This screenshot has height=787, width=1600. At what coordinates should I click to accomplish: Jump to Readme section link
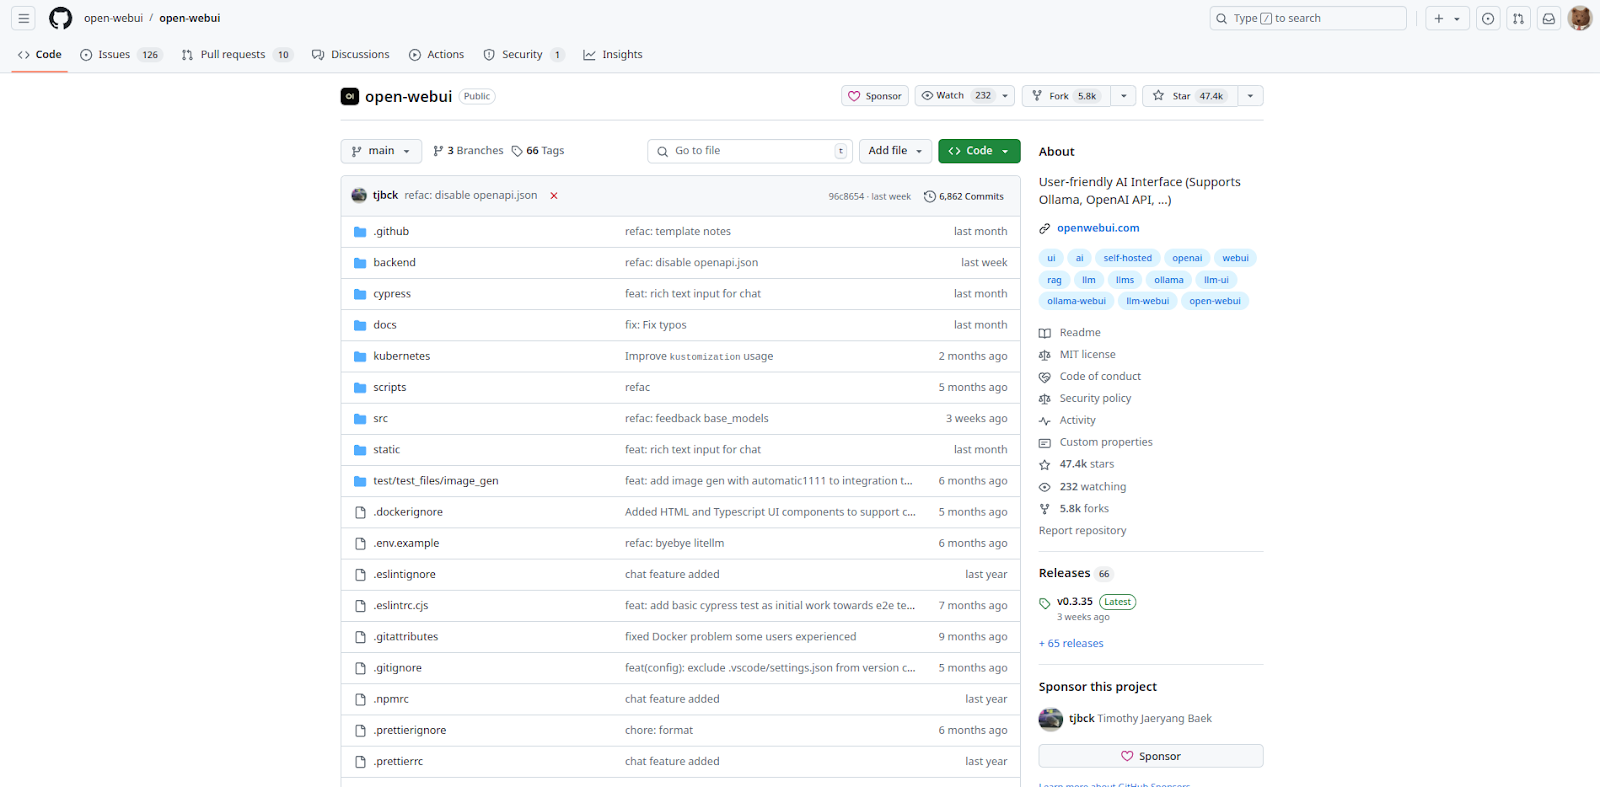1079,333
